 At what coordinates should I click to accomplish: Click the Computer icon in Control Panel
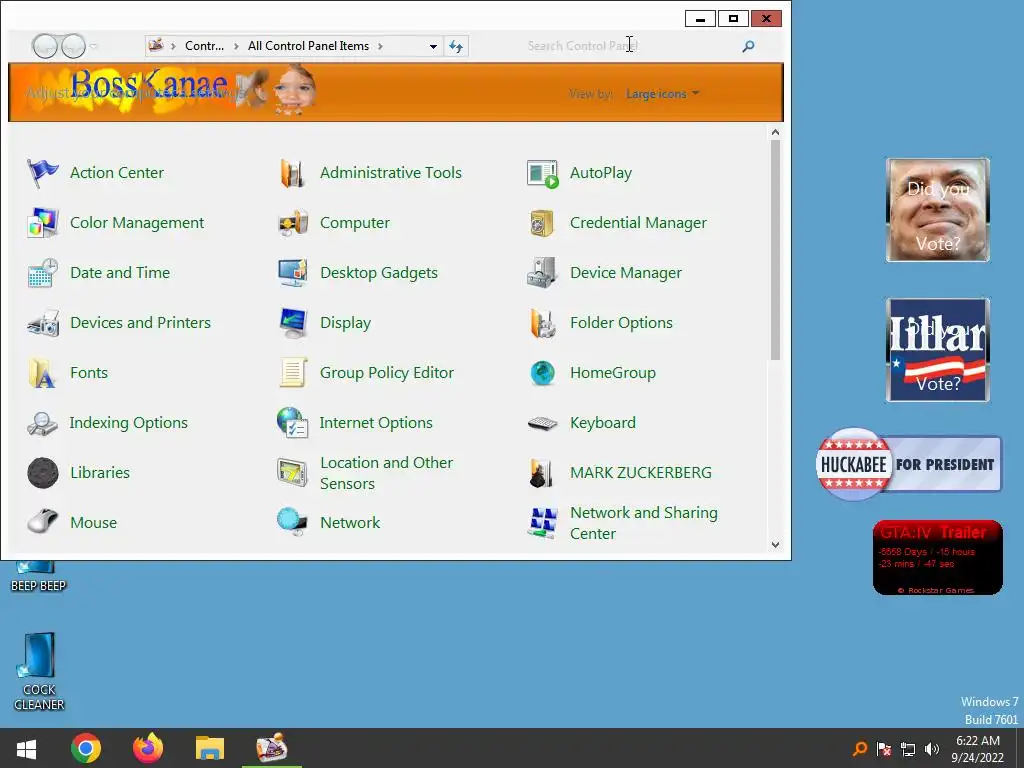(293, 223)
